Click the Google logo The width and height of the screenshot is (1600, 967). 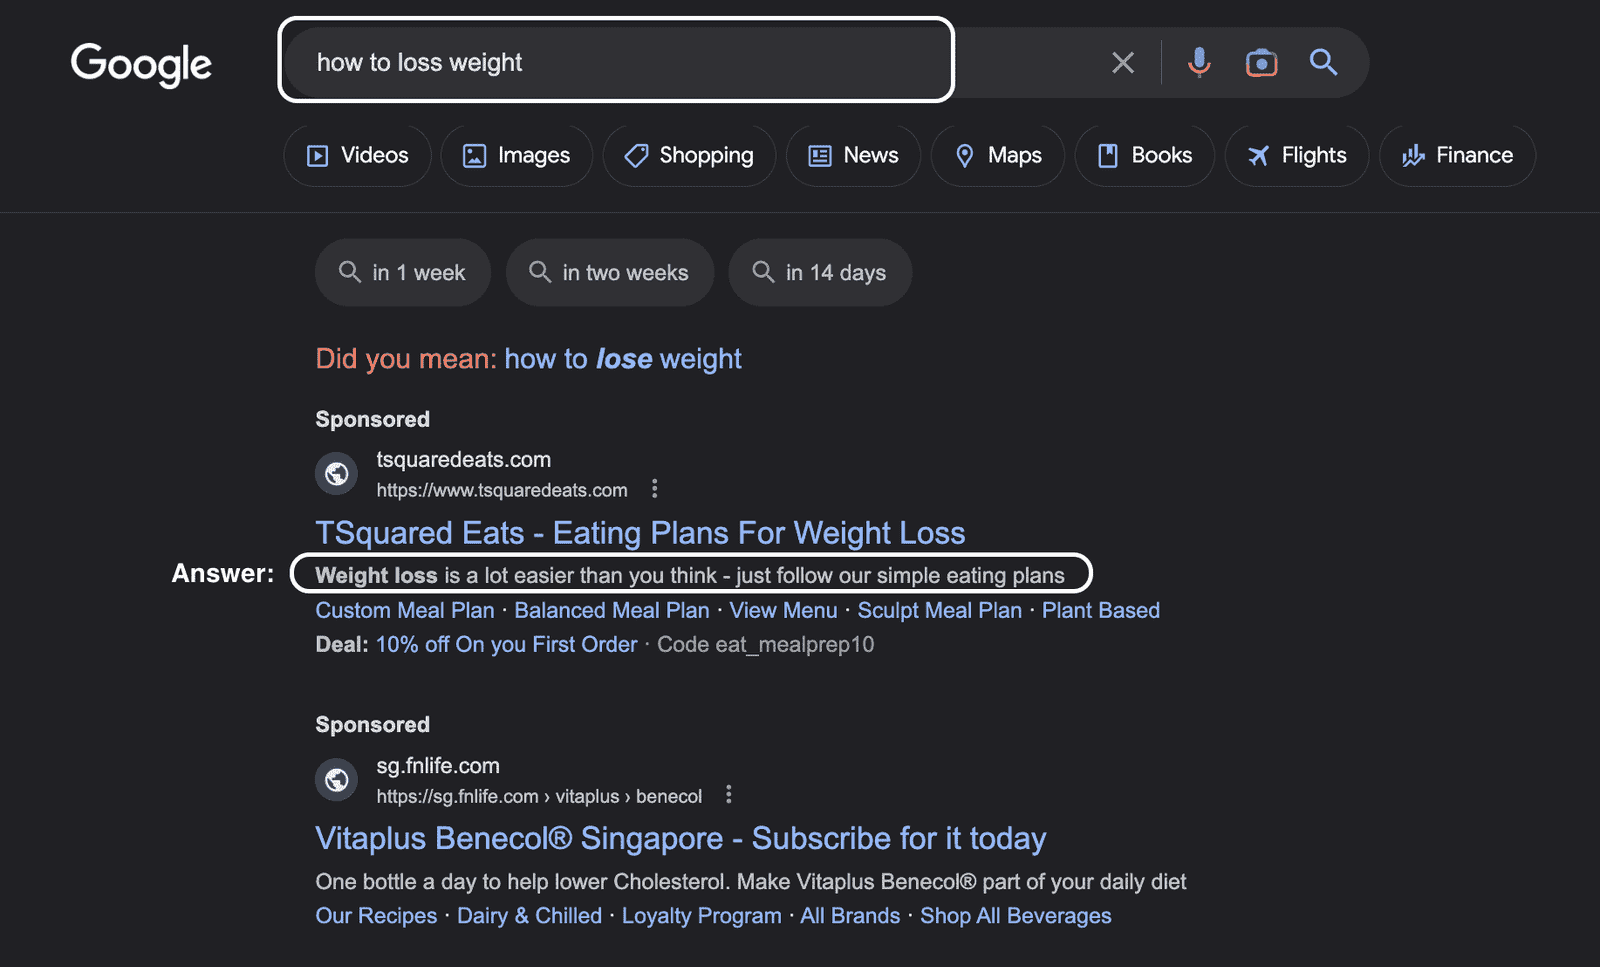141,64
